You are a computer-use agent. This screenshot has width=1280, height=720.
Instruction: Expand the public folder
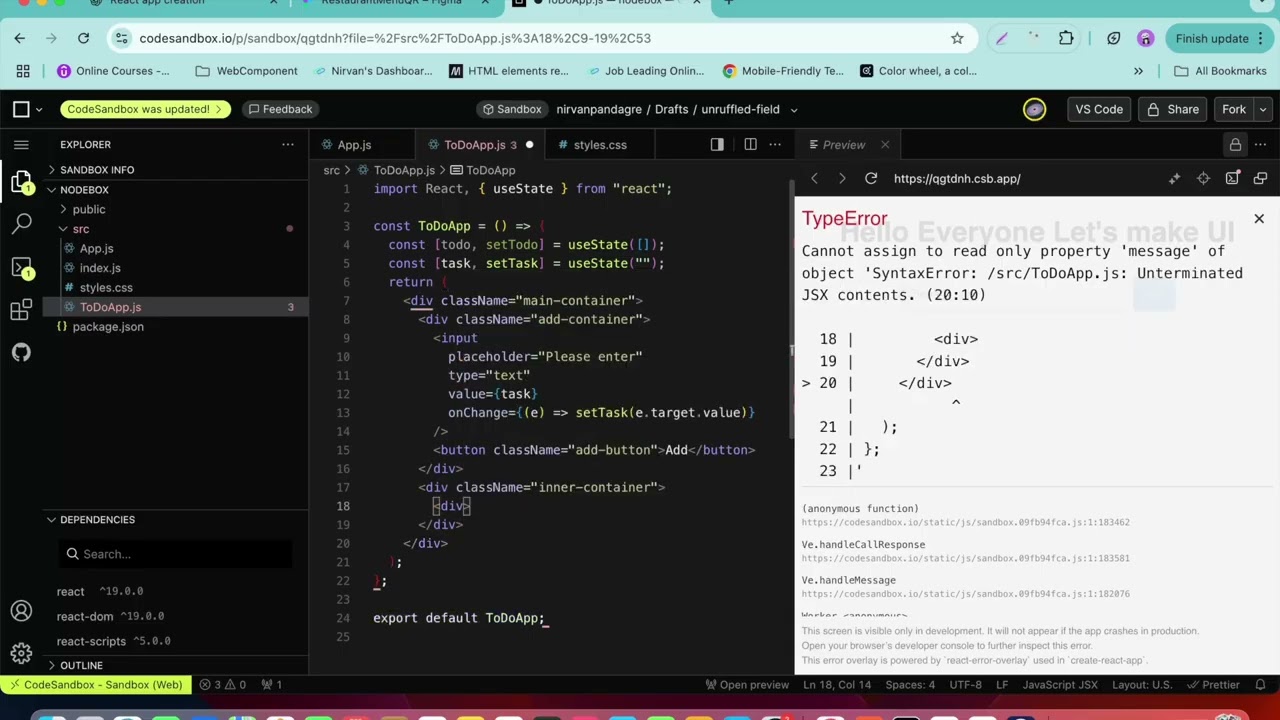tap(88, 209)
